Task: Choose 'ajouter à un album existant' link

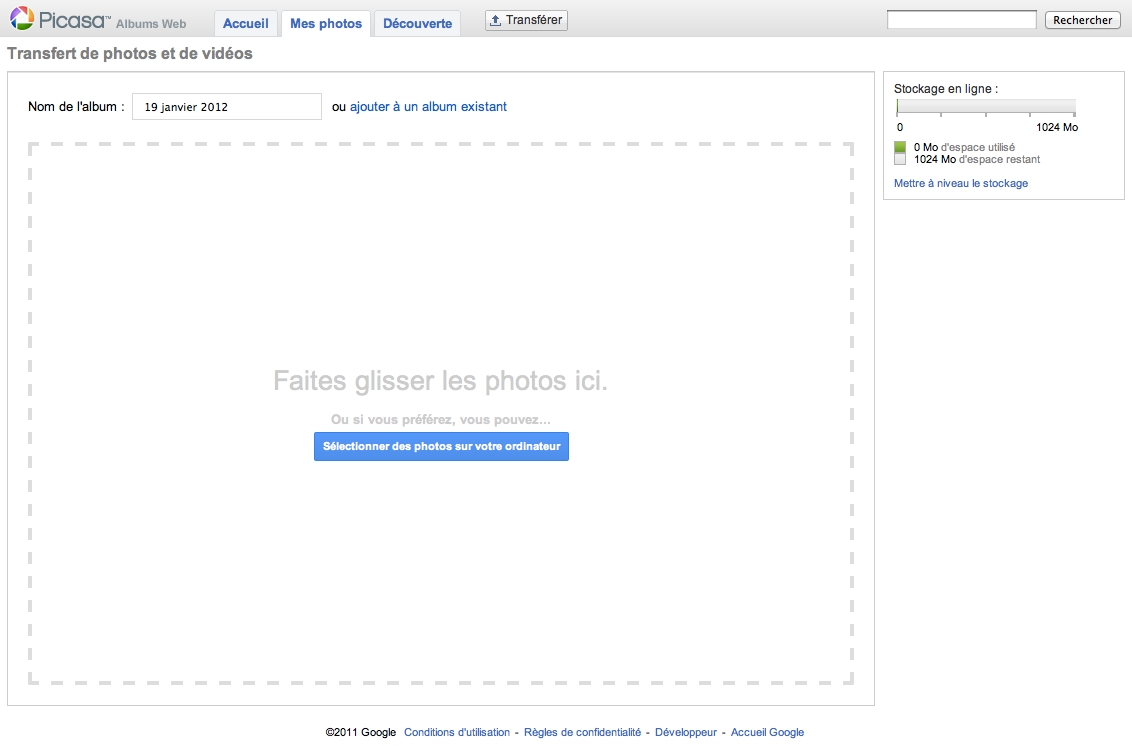Action: tap(428, 107)
